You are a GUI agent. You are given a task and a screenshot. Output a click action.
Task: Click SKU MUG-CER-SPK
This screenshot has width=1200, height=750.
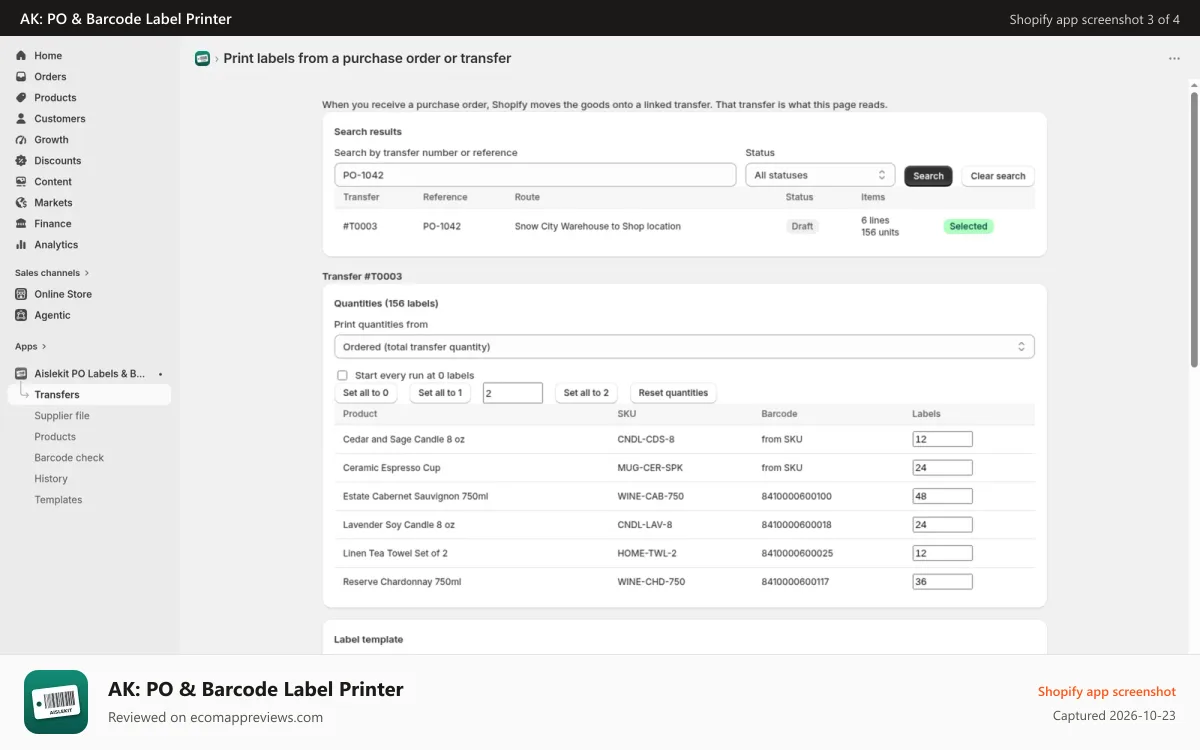[650, 468]
